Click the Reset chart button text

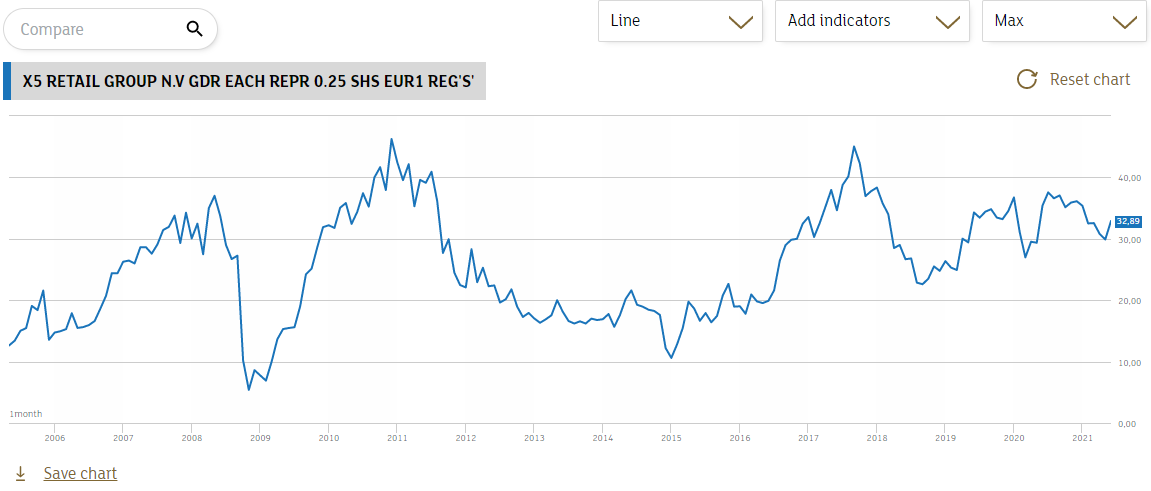coord(1090,79)
